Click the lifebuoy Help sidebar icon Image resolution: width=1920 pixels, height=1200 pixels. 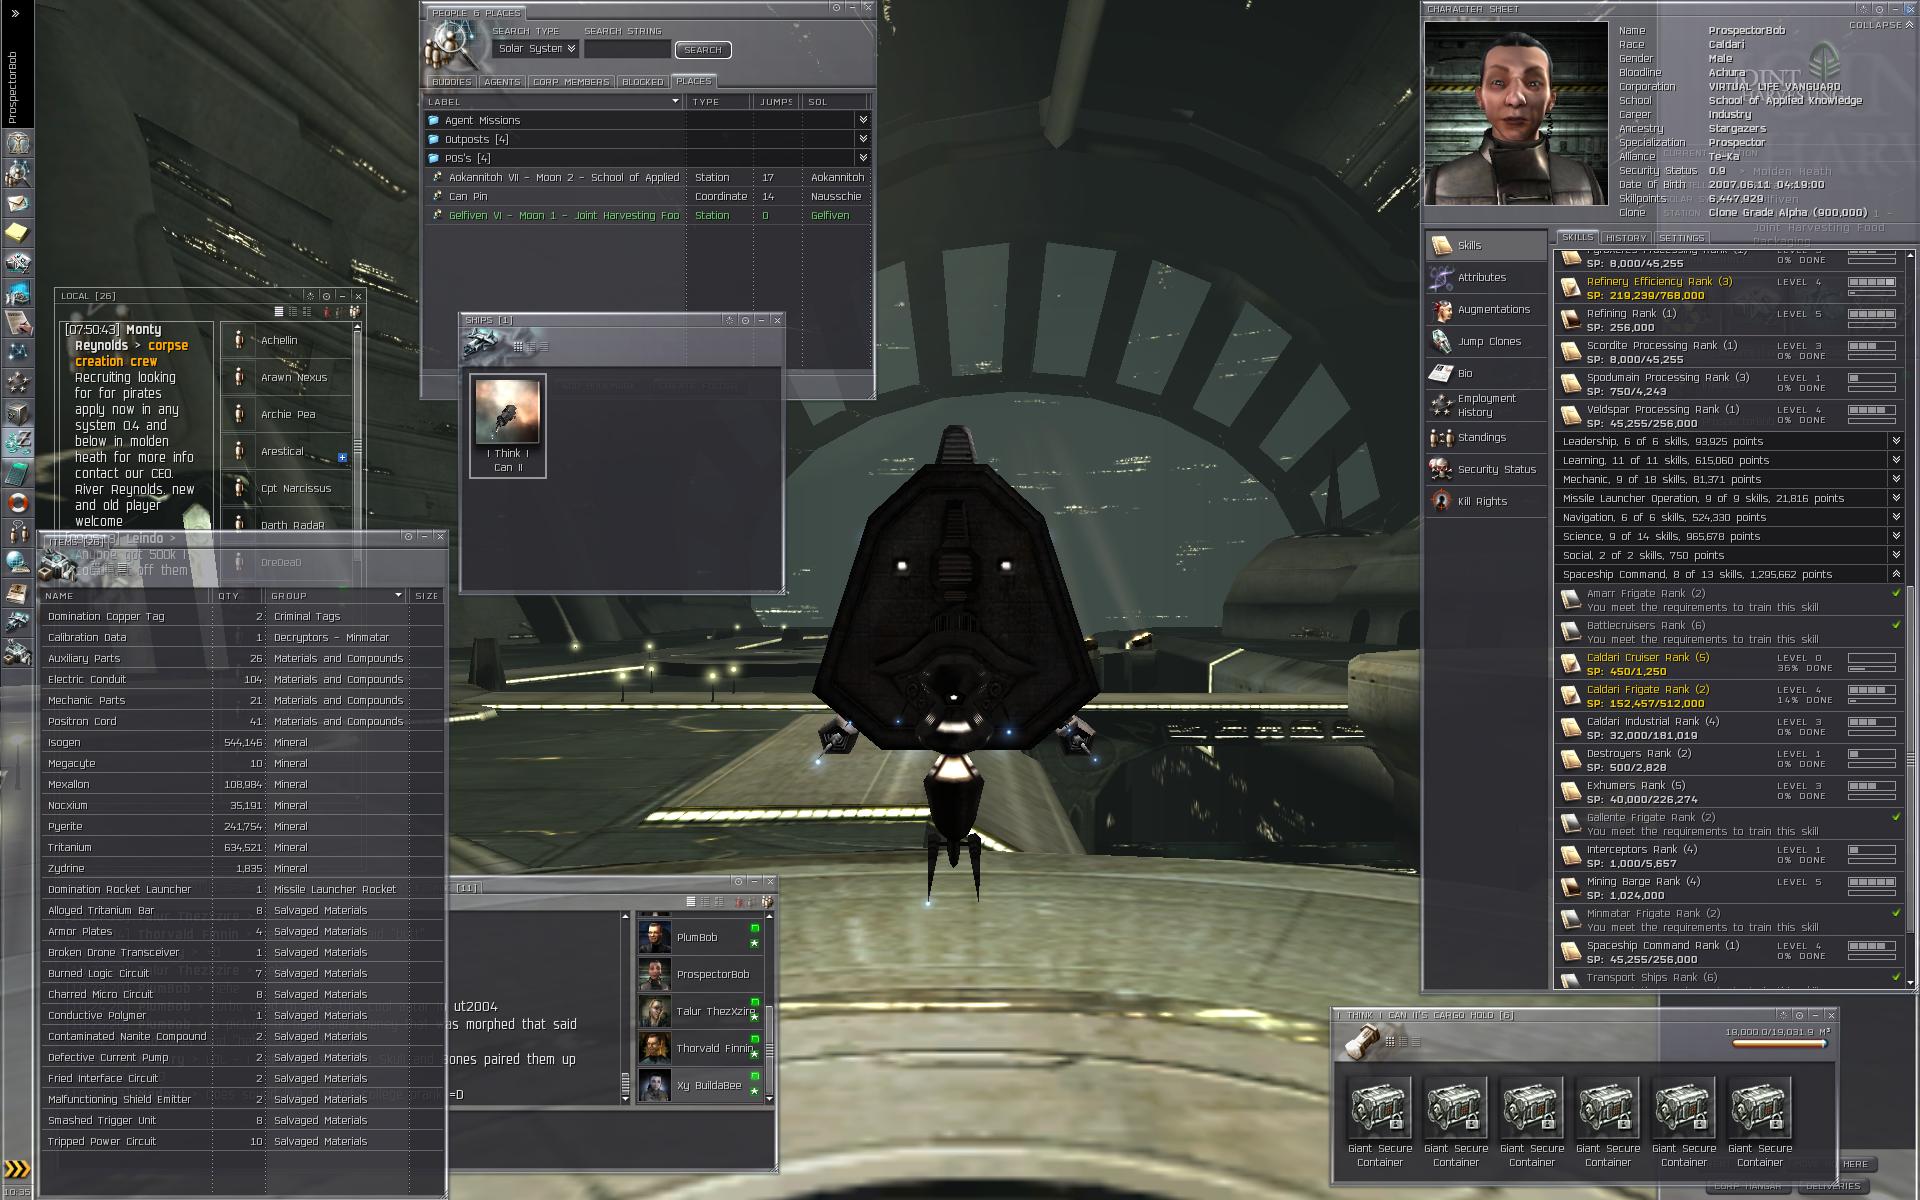18,503
